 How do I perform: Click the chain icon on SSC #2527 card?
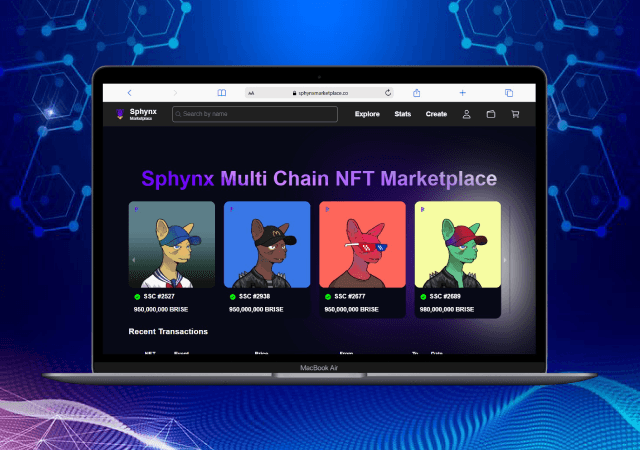pos(136,209)
